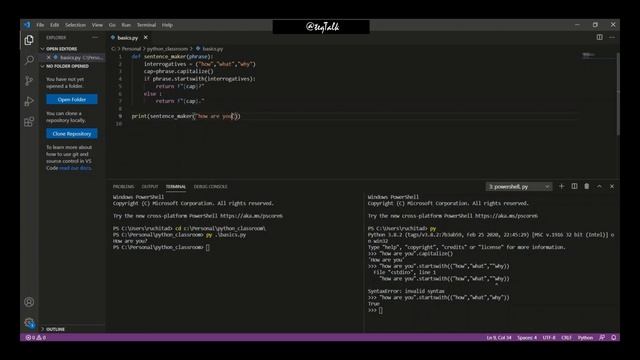Change UTF-8 encoding in status bar
Image resolution: width=640 pixels, height=360 pixels.
(549, 338)
